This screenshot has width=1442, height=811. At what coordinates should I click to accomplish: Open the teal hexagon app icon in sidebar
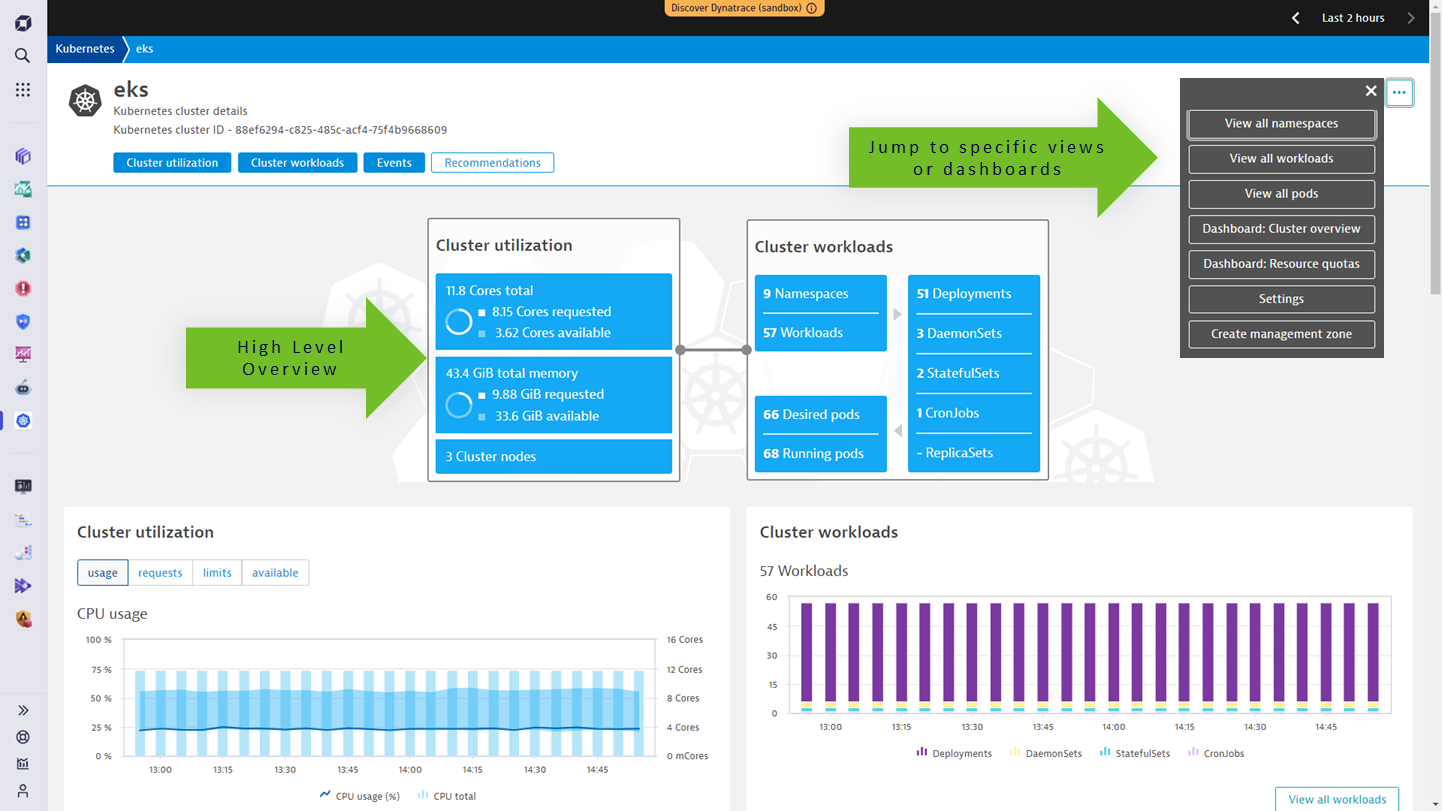(22, 255)
